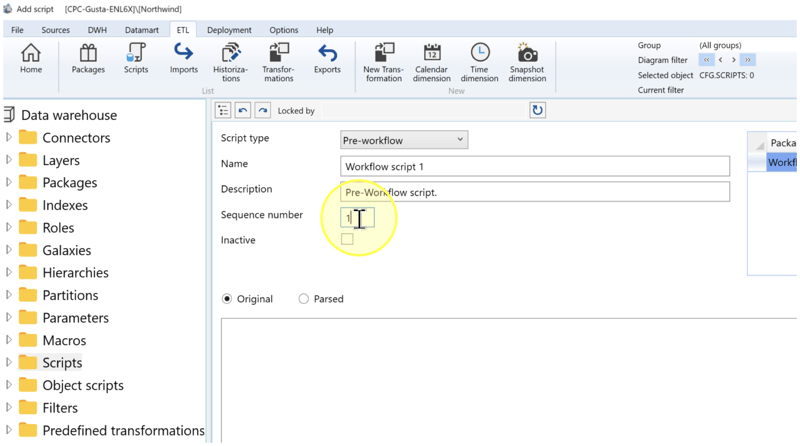Click the refresh button next to Locked by
800x446 pixels.
click(537, 110)
